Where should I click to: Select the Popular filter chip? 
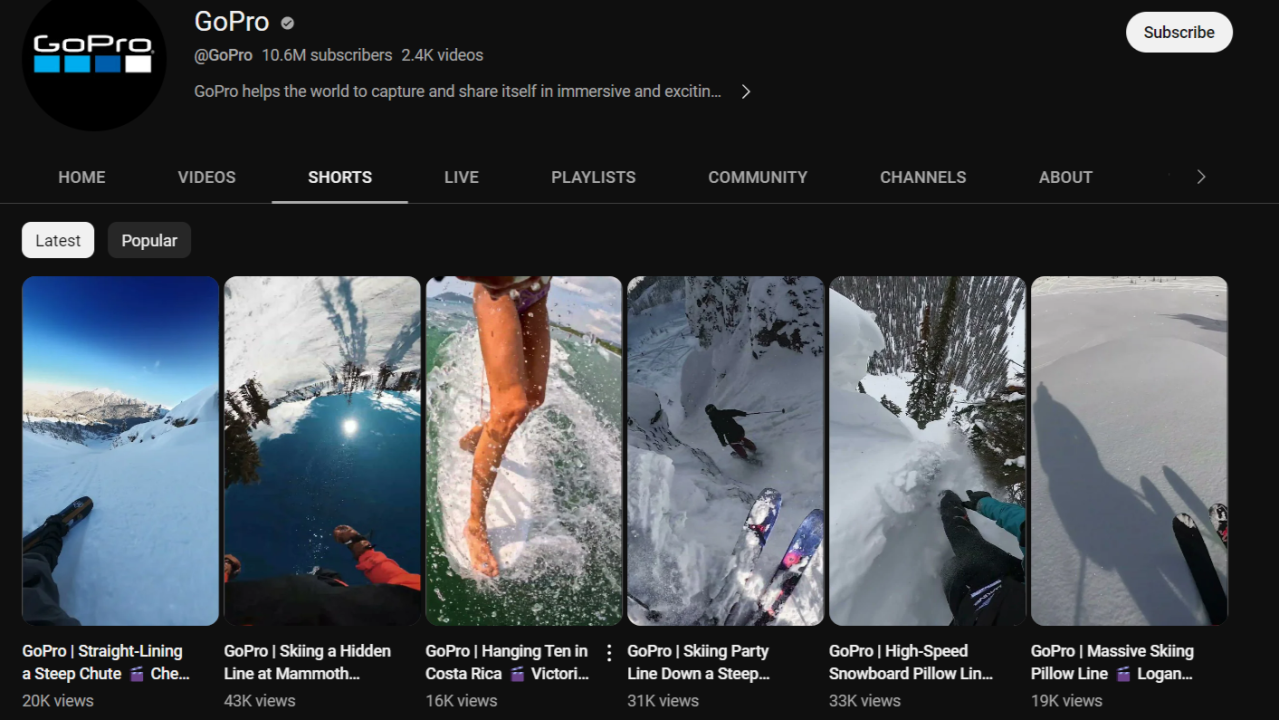[149, 240]
